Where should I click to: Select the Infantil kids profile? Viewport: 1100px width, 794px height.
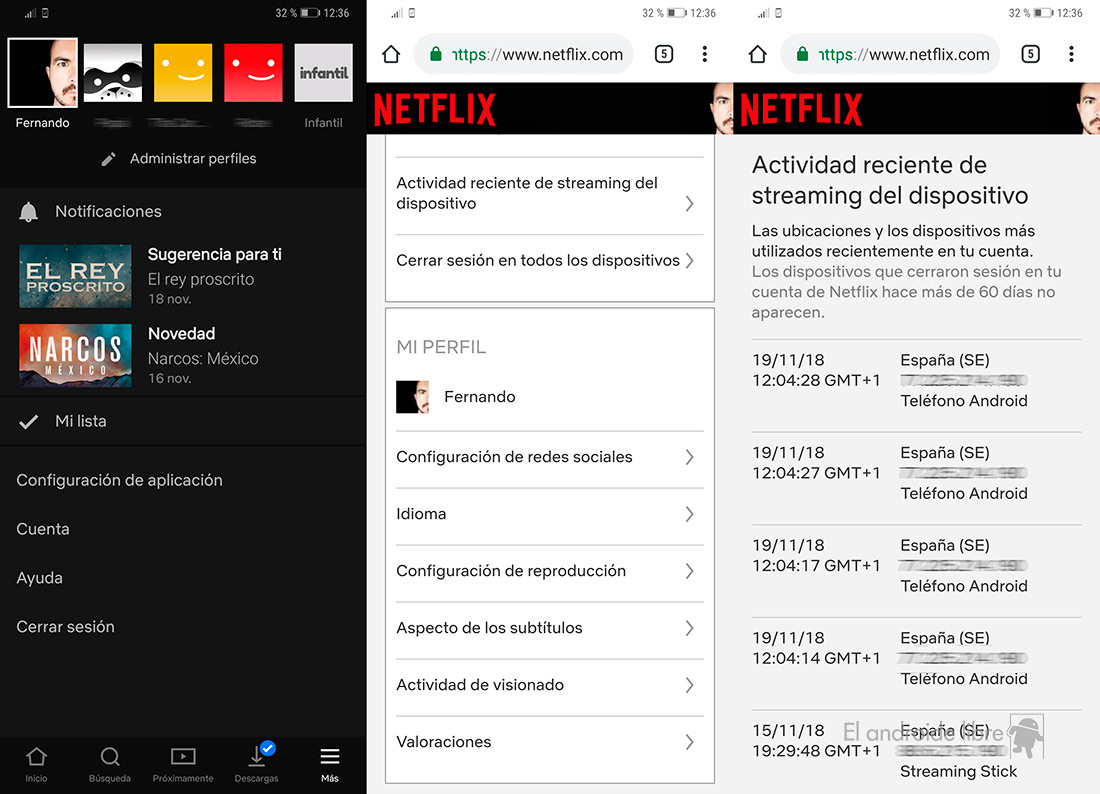pos(323,73)
